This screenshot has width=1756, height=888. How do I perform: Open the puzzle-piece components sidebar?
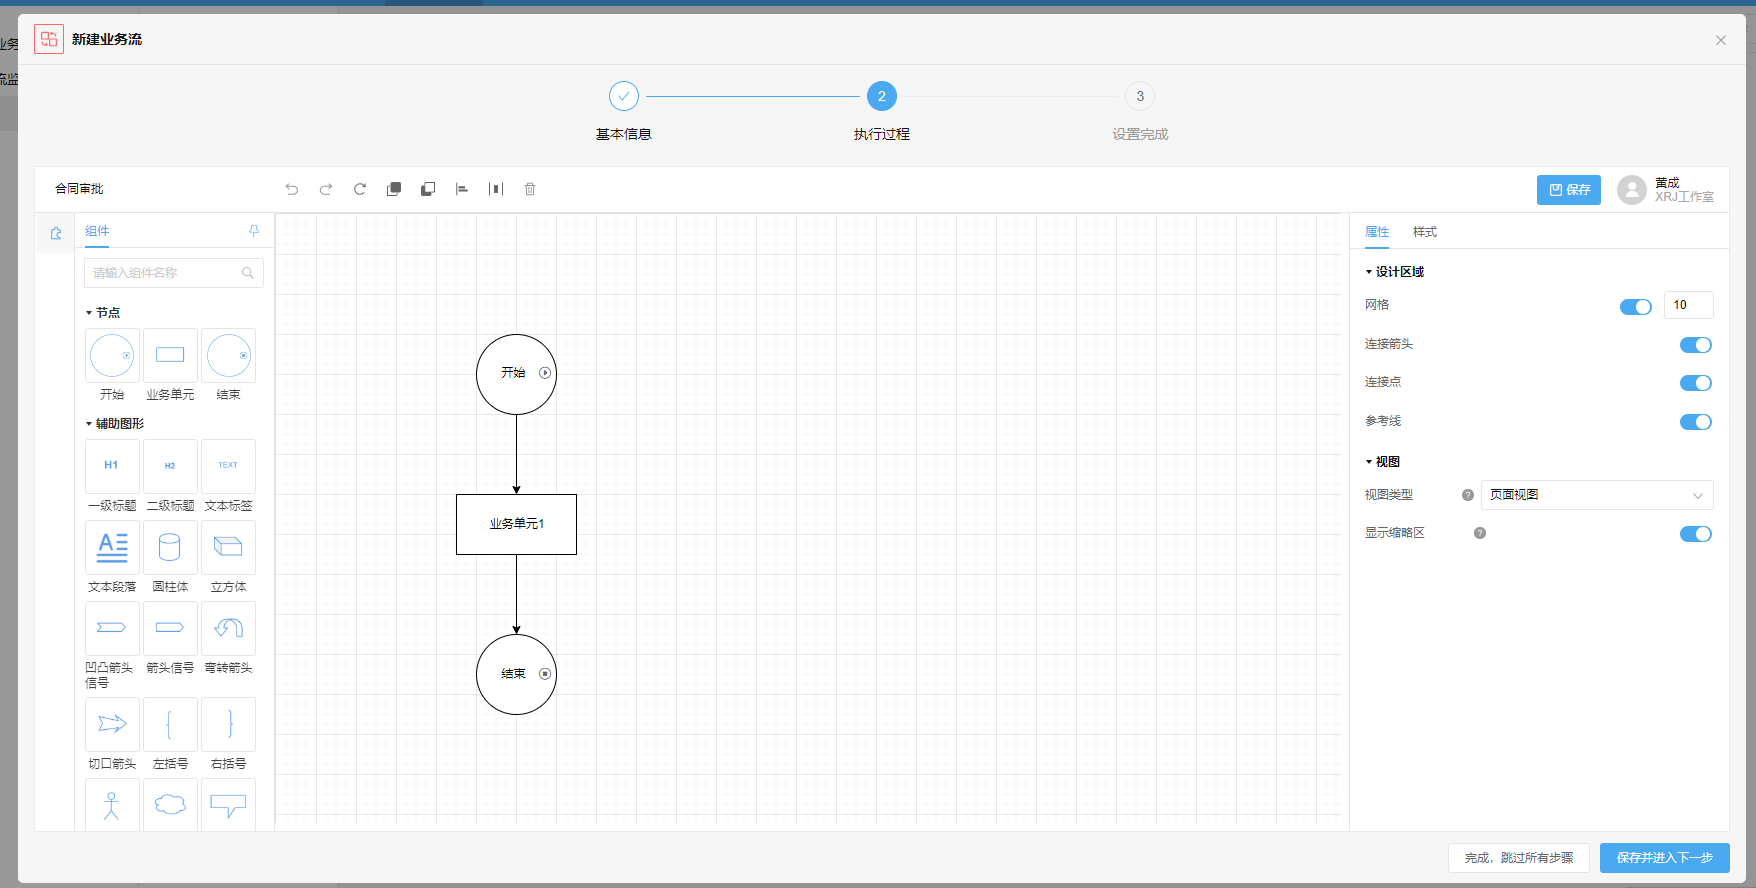pyautogui.click(x=56, y=233)
